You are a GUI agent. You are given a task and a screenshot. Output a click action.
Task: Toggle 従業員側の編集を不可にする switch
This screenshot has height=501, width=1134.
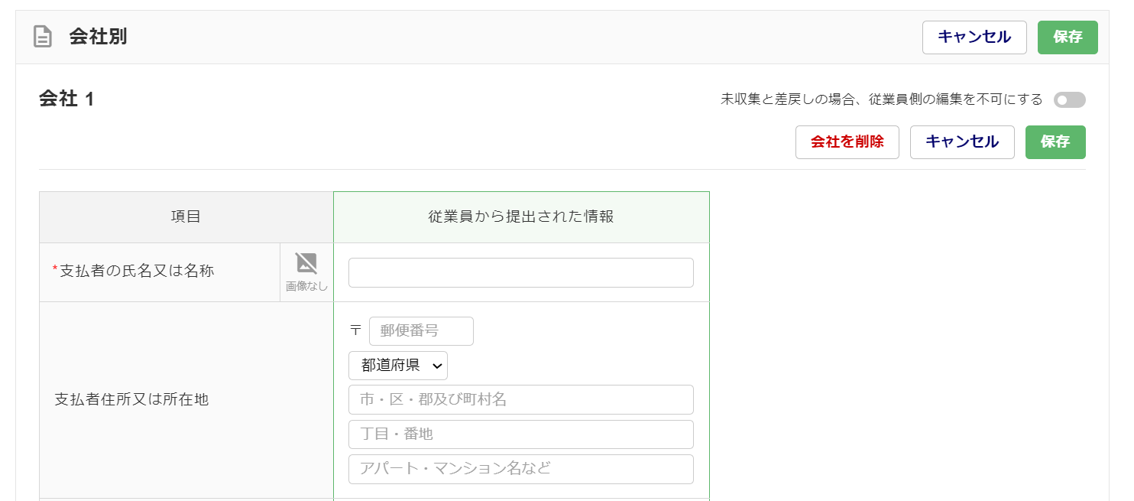tap(1070, 100)
